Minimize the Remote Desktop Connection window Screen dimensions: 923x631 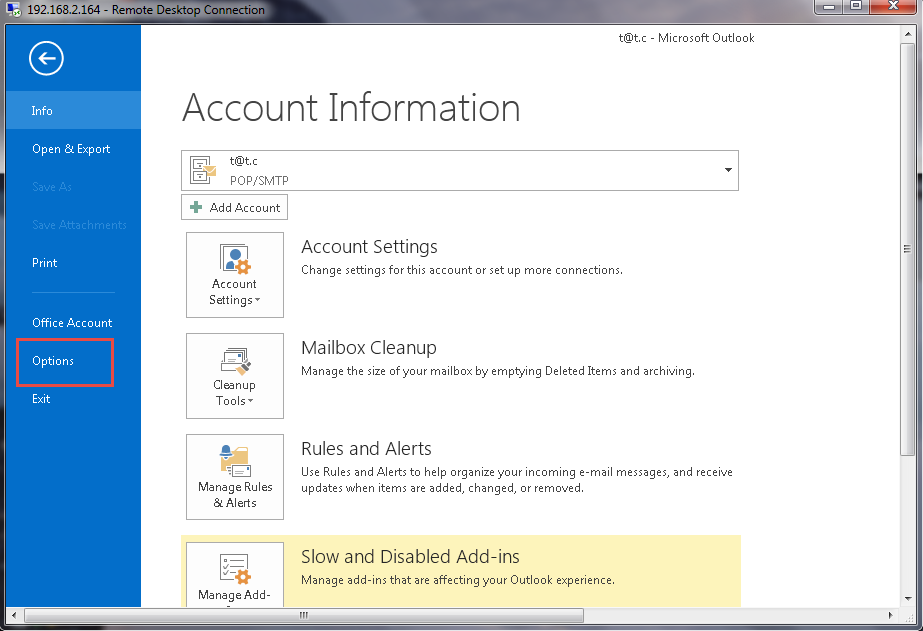tap(829, 6)
